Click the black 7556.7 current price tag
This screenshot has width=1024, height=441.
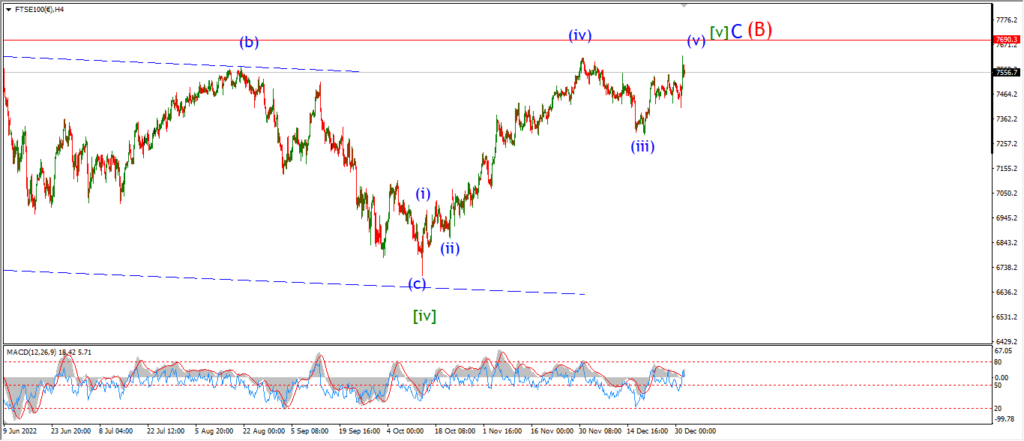1007,73
